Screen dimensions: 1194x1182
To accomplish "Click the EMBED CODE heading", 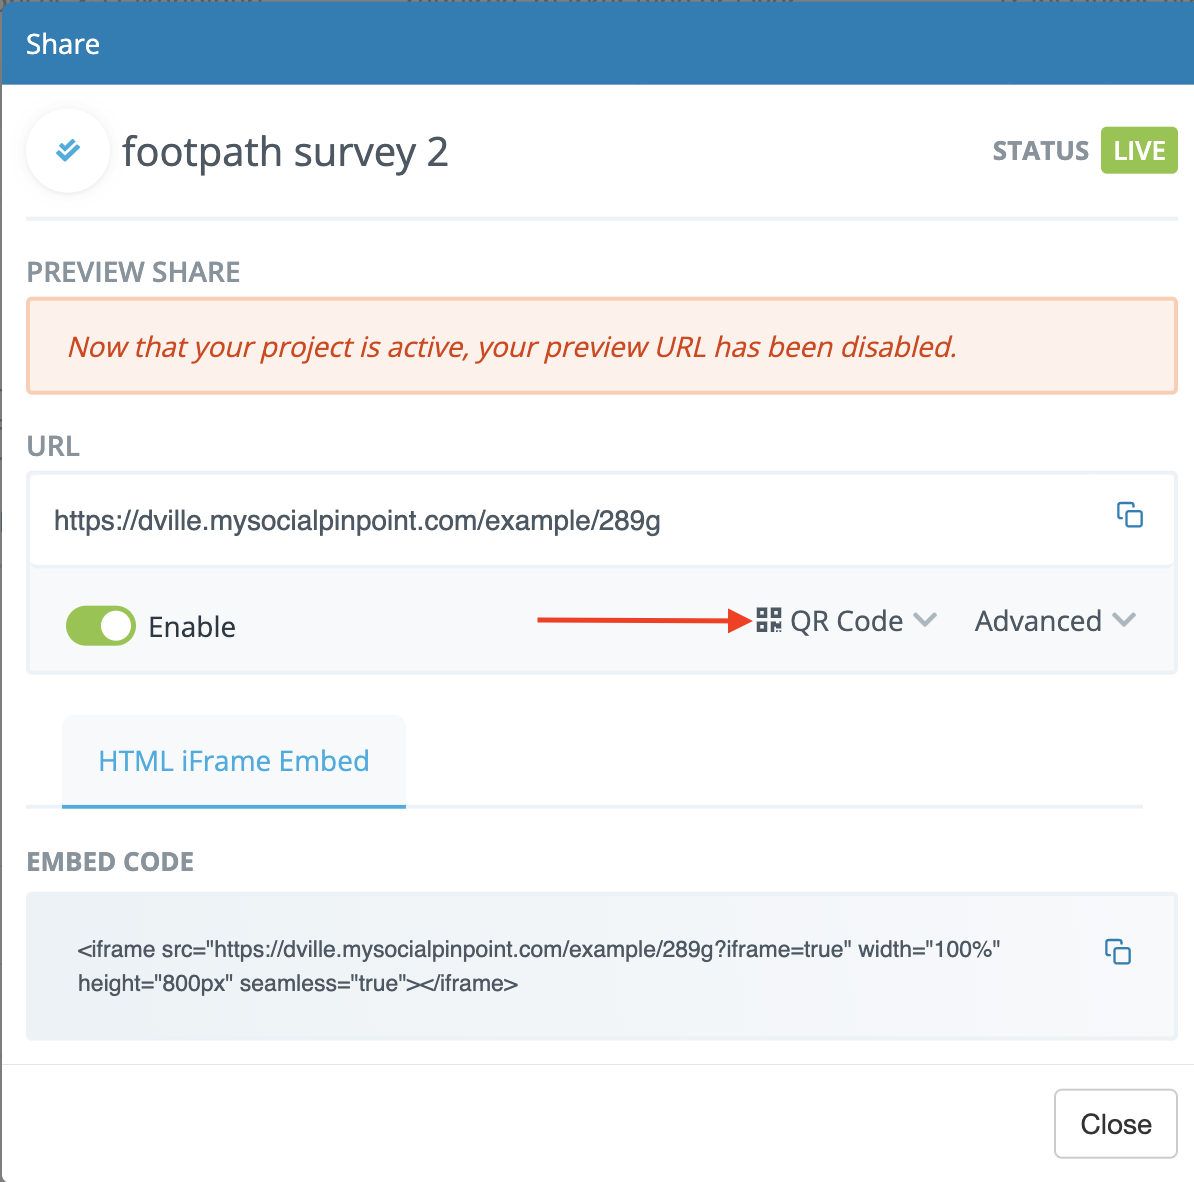I will 110,861.
